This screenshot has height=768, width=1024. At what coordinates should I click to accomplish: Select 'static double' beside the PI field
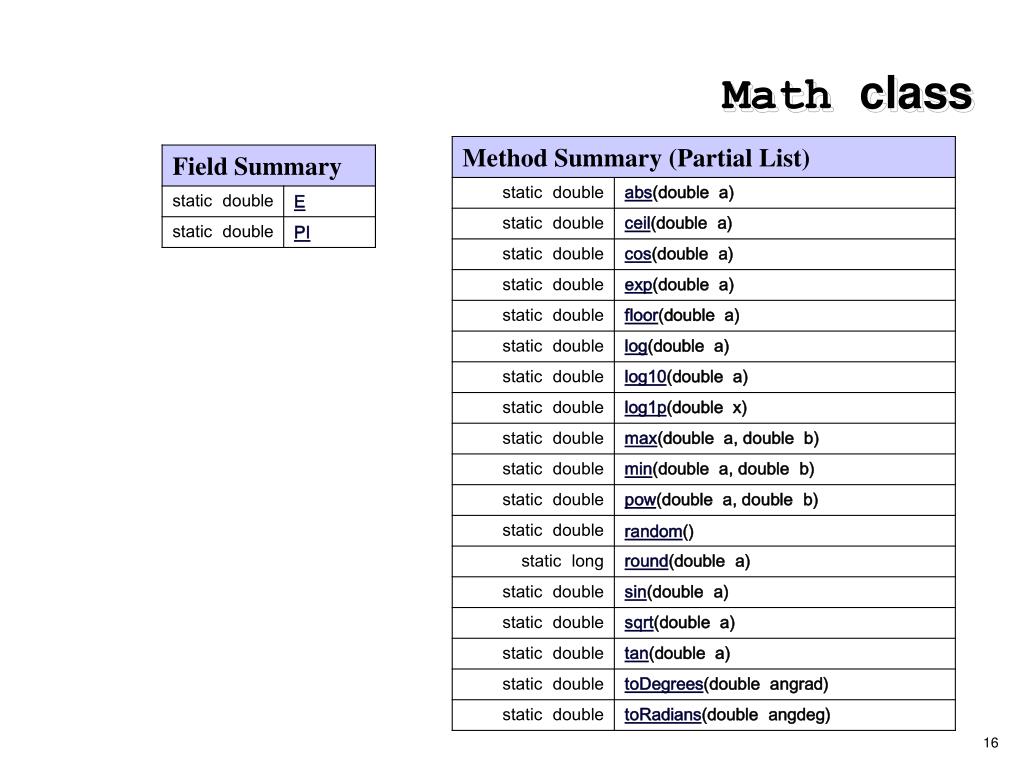(x=223, y=232)
